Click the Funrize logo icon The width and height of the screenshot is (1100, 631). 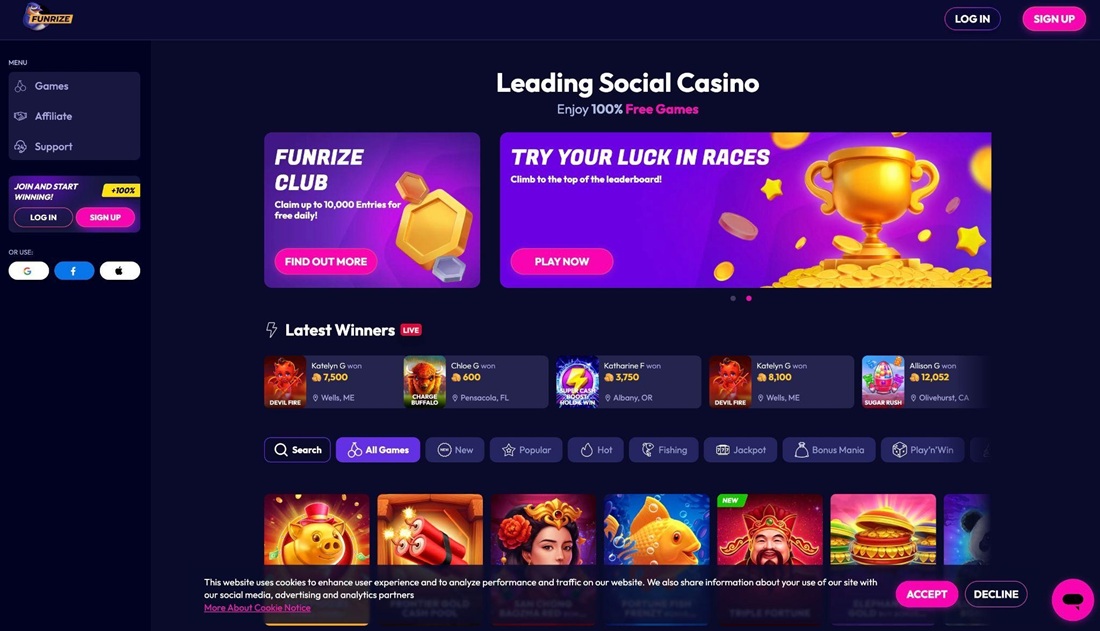48,16
